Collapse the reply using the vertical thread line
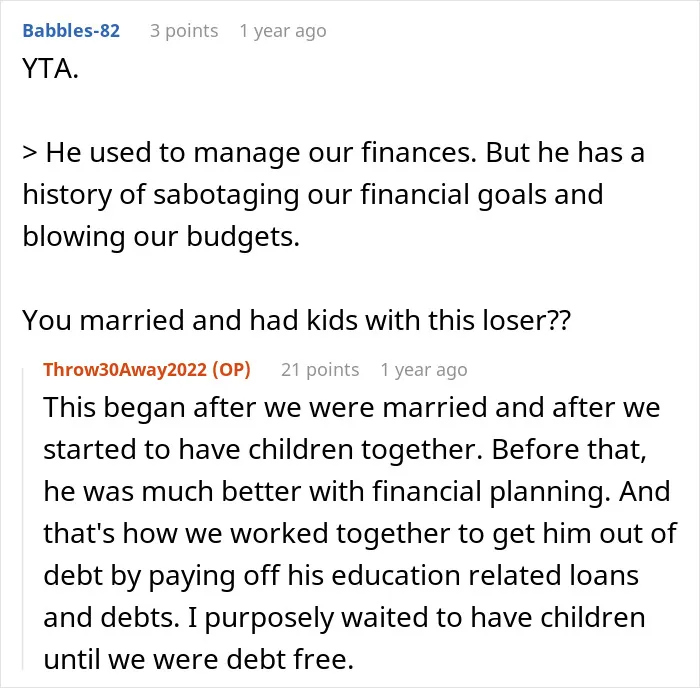Screen dimensions: 700x688 tap(23, 519)
